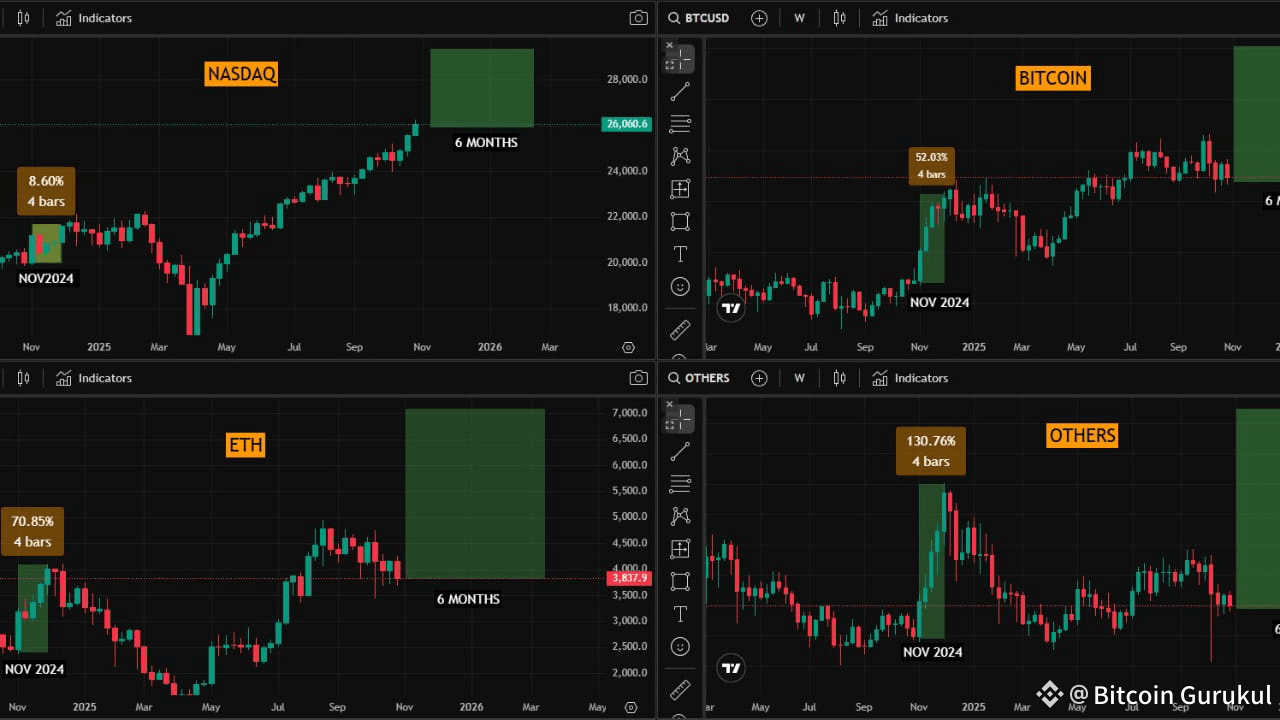Select the 8.60% 4 bars measurement label
Screen dimensions: 1280x720
(x=46, y=191)
